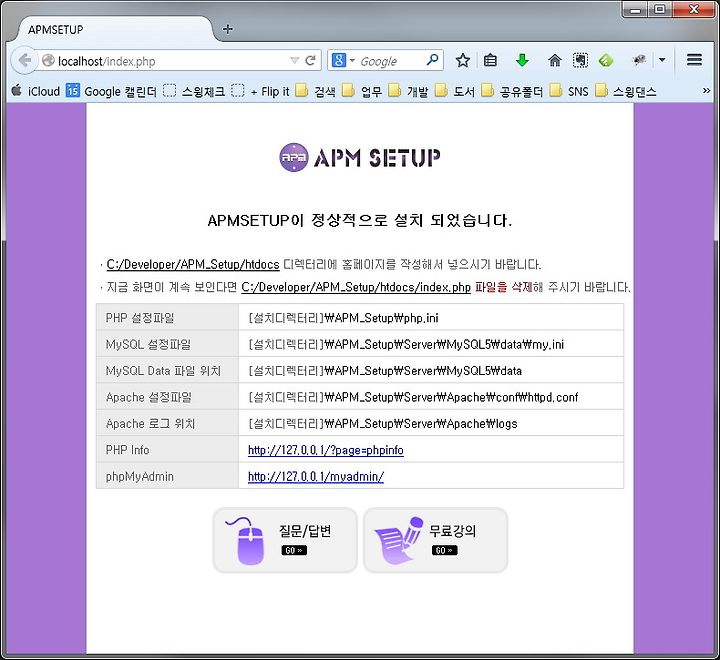
Task: Open a new tab with plus button
Action: [227, 29]
